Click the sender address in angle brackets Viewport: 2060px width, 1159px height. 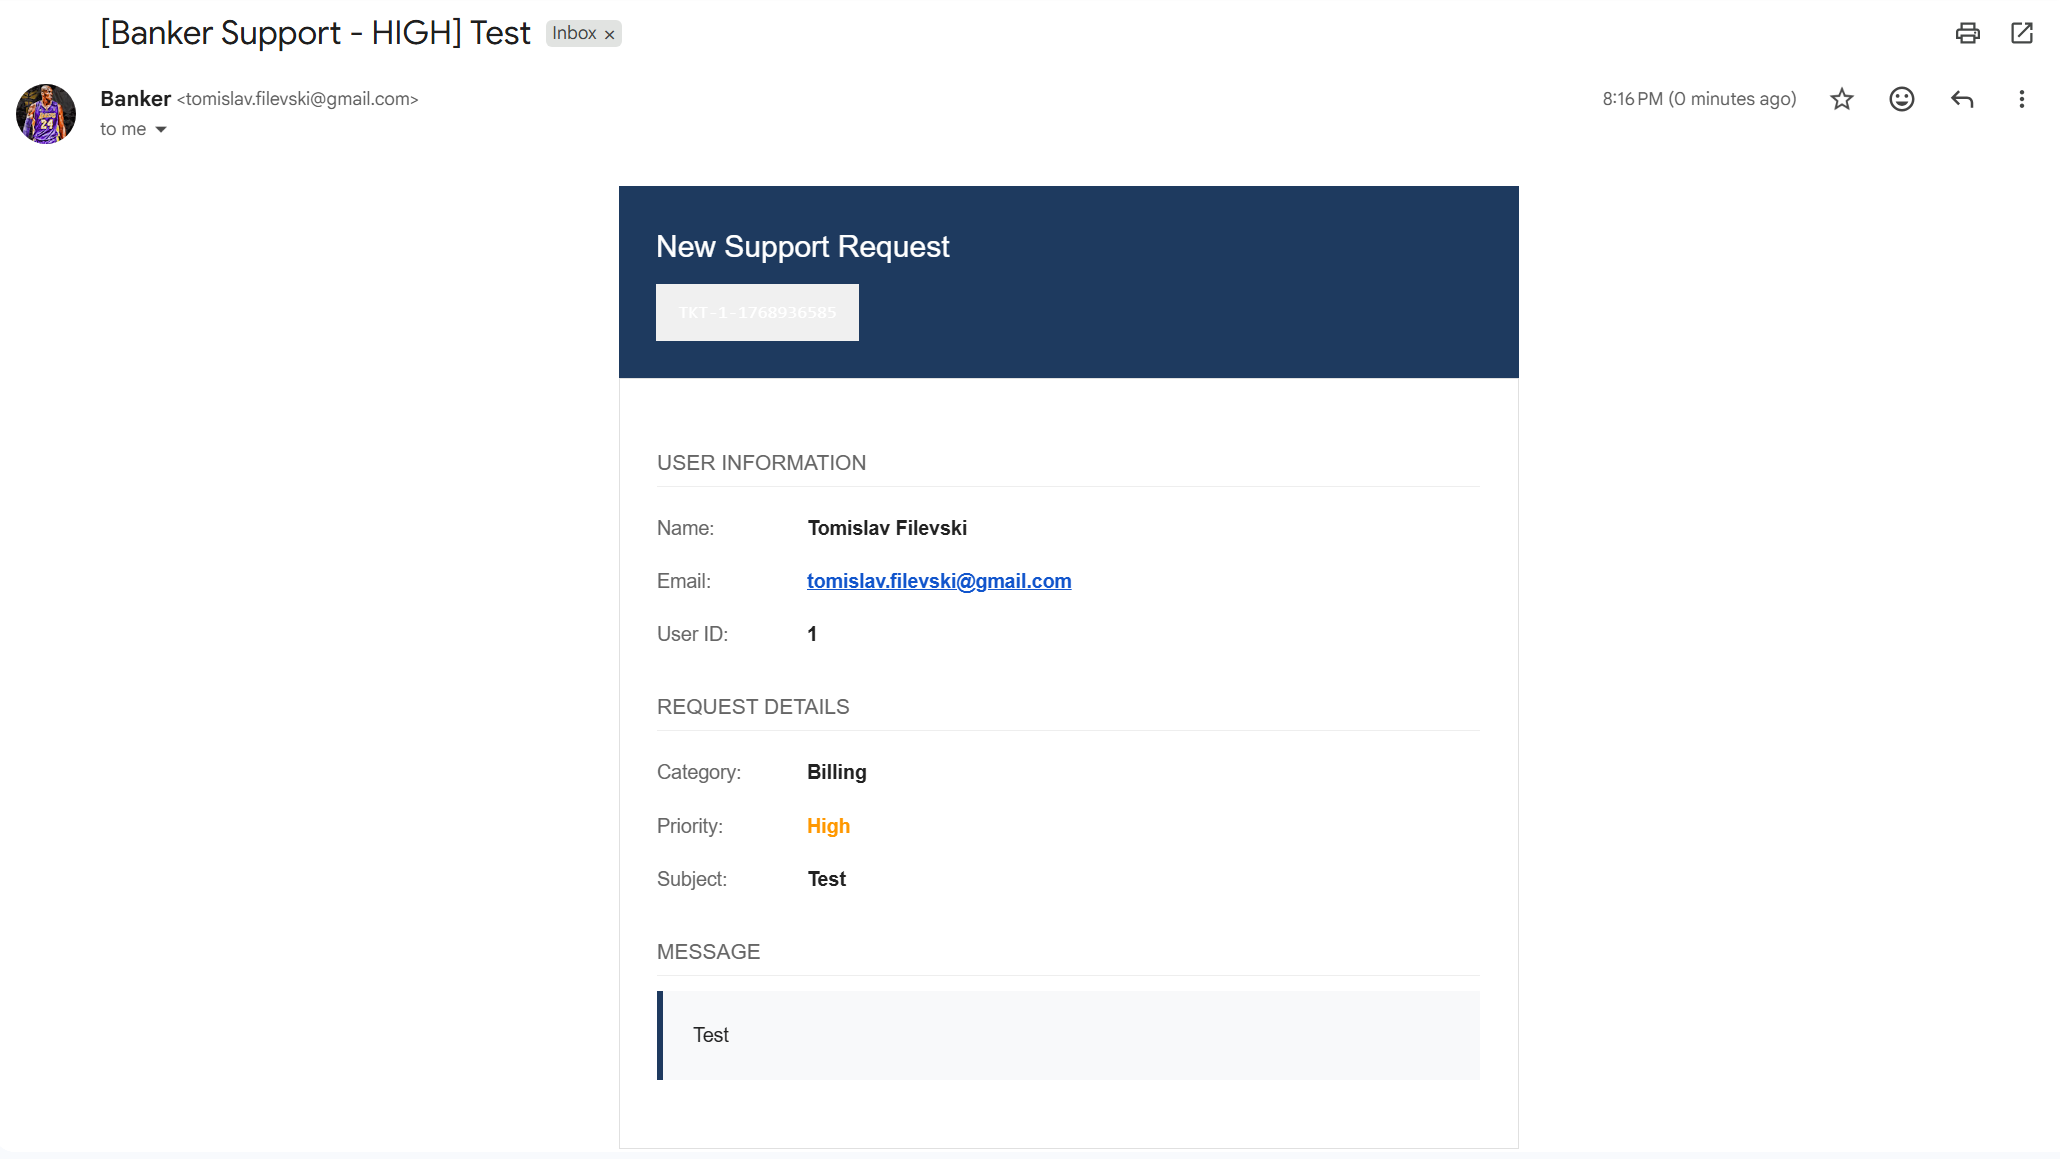point(298,99)
